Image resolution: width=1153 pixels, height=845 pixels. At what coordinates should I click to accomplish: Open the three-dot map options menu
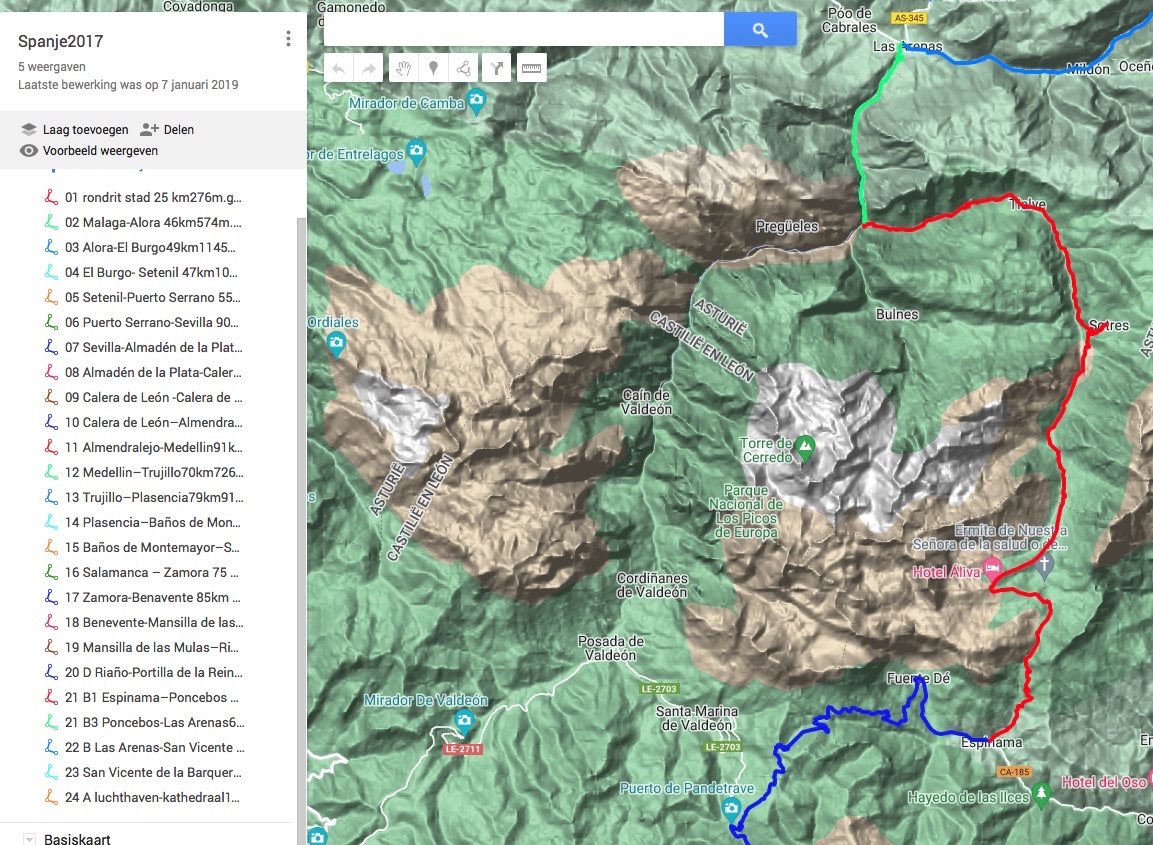pyautogui.click(x=288, y=39)
